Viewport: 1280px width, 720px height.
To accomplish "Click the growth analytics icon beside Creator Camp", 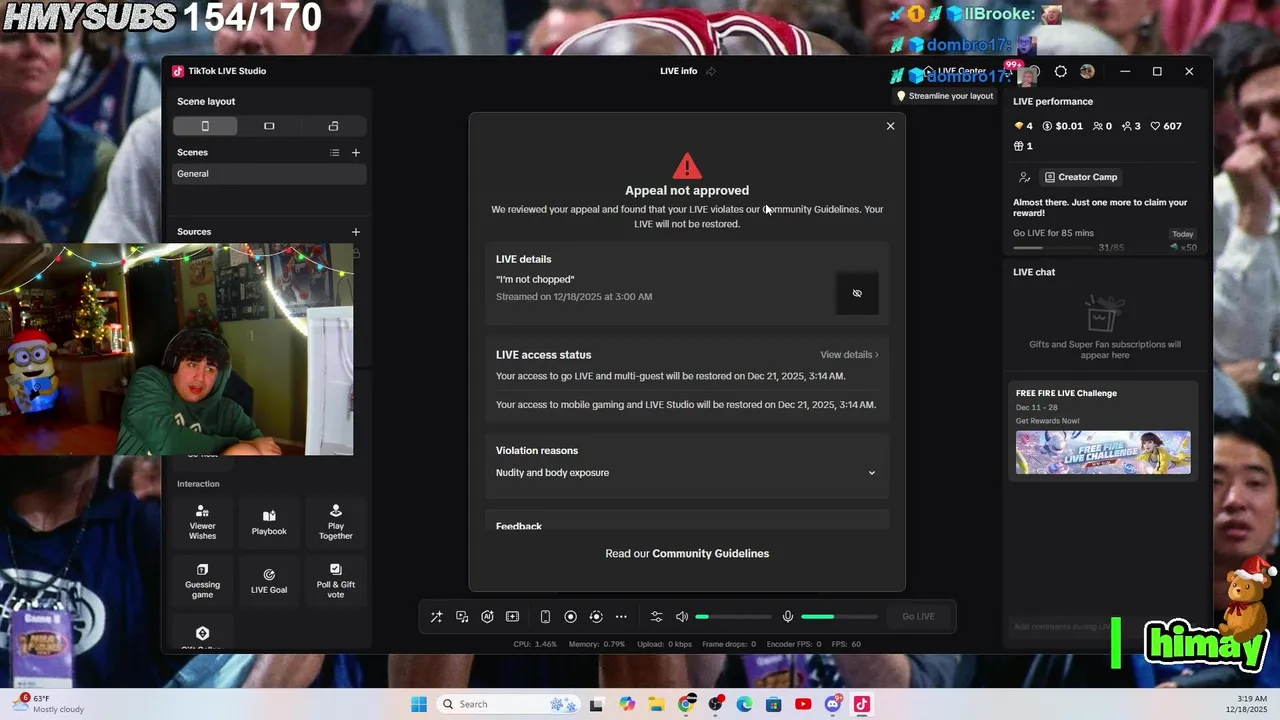I will [x=1024, y=177].
